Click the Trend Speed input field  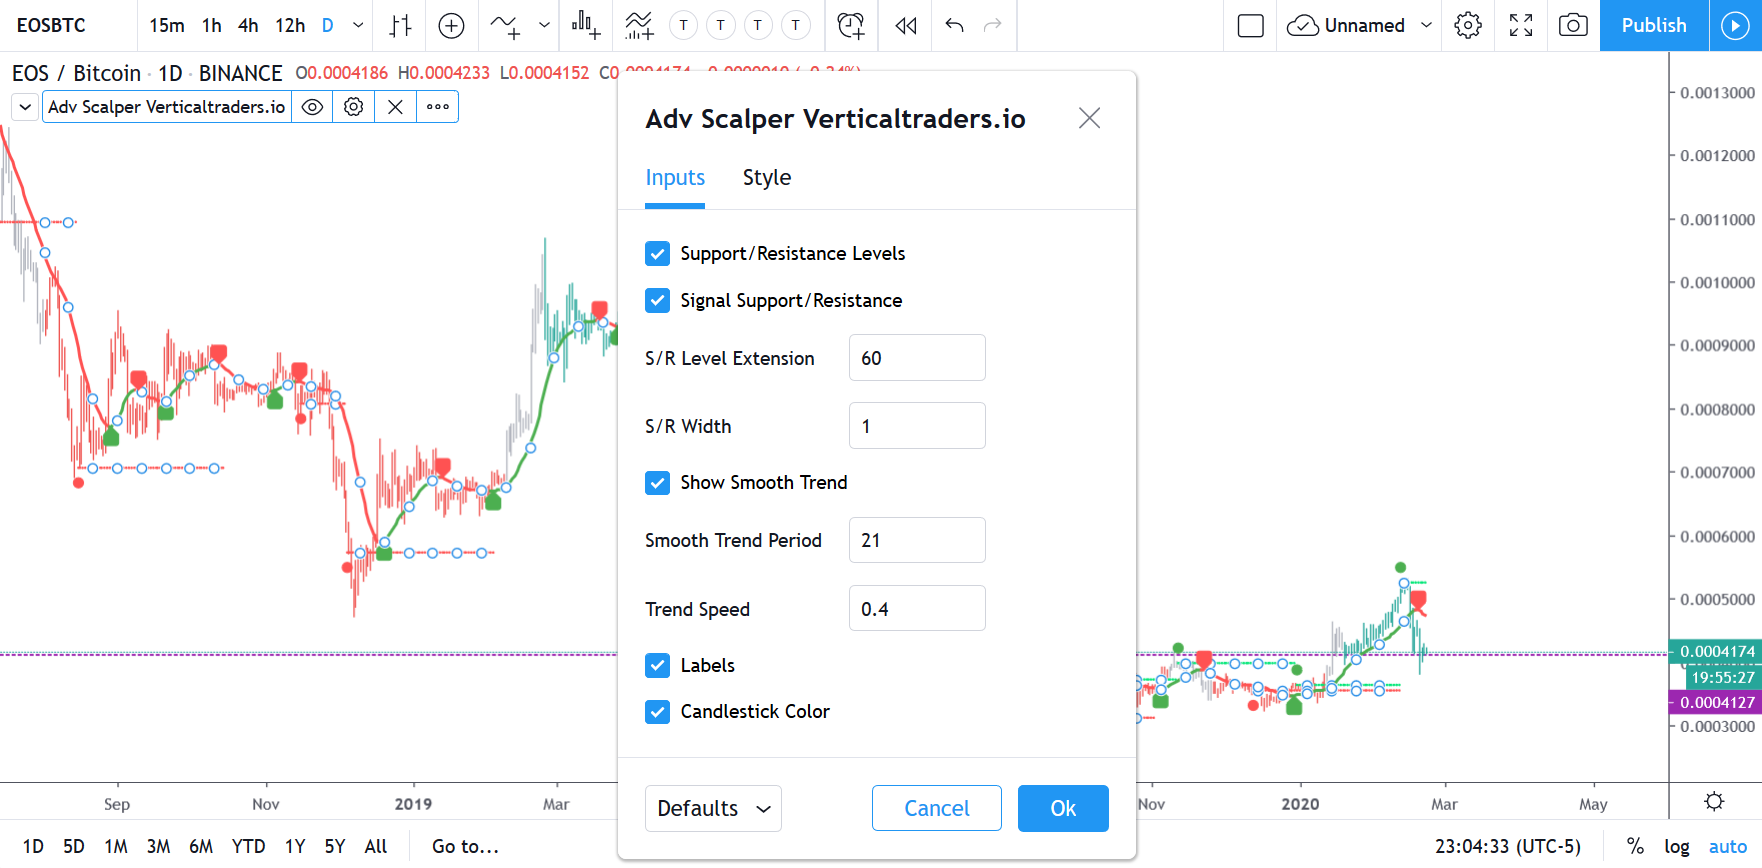[917, 609]
